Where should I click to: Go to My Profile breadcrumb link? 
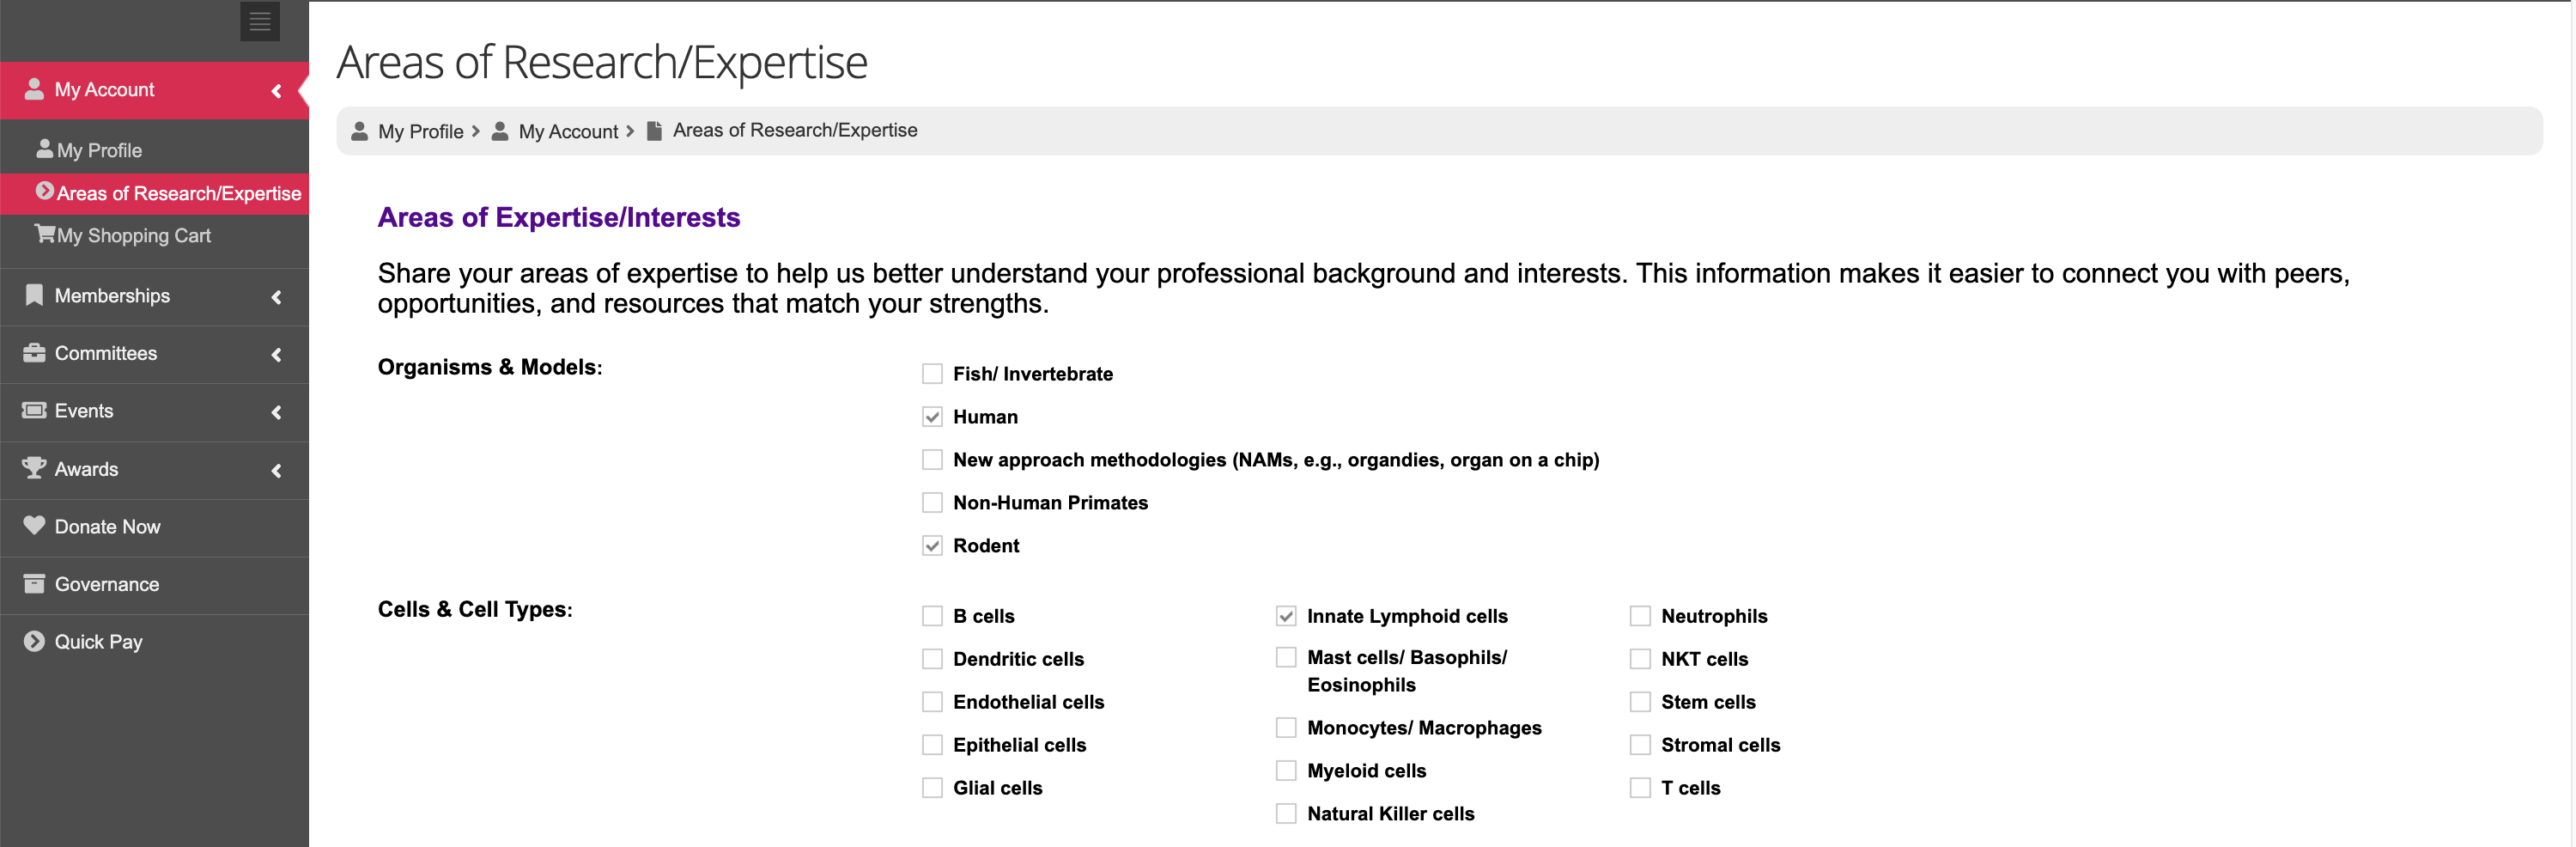pyautogui.click(x=420, y=131)
